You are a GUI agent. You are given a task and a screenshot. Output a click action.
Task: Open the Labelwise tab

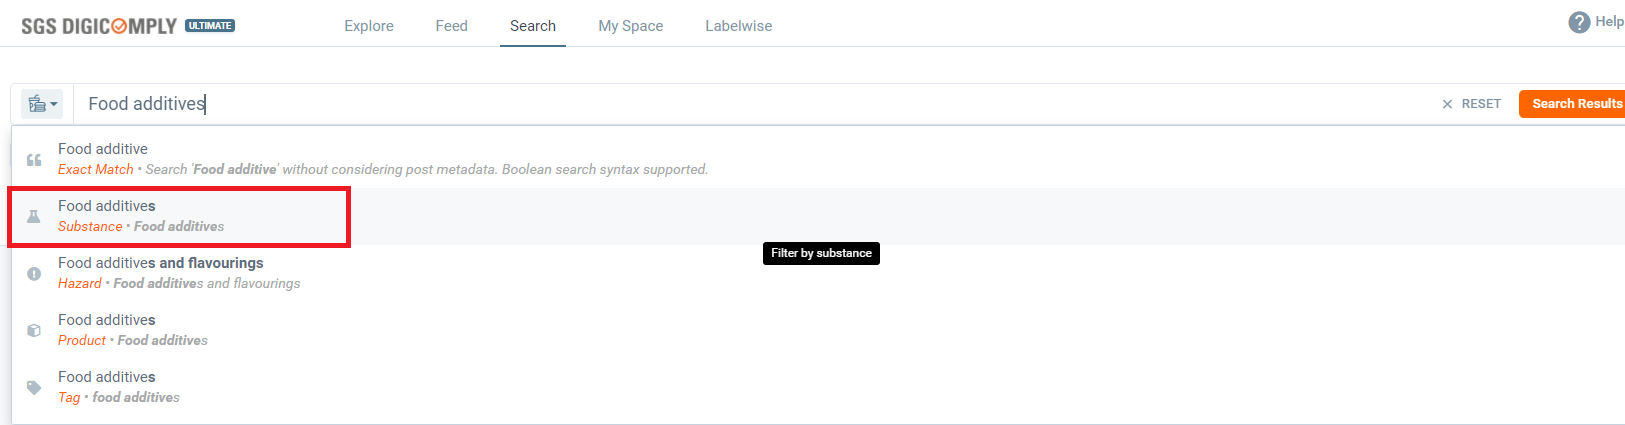(738, 26)
